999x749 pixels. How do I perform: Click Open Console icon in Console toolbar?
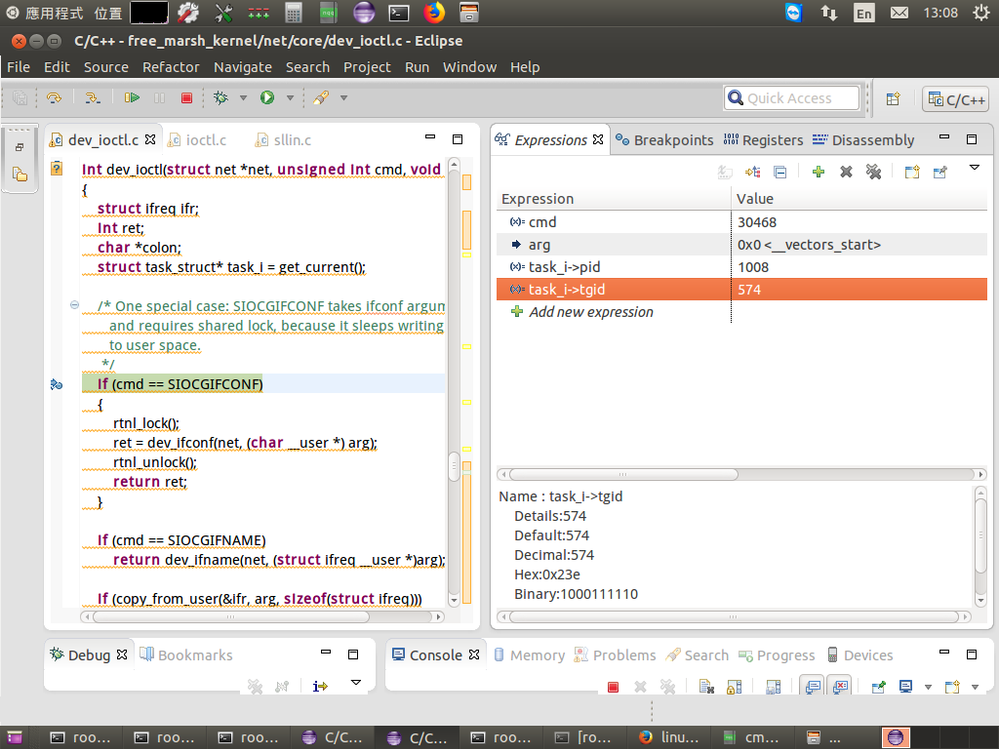952,687
